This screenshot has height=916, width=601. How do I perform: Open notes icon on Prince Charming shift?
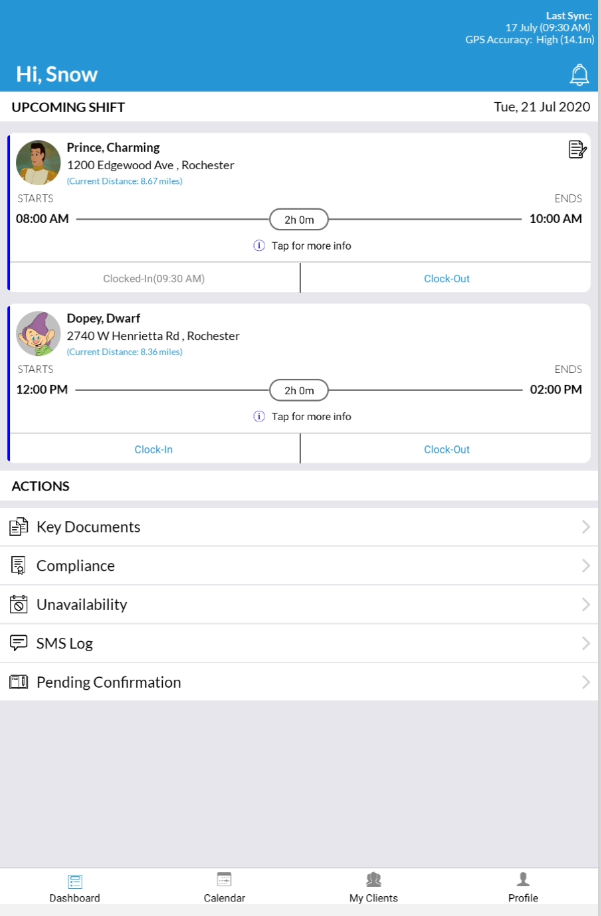tap(577, 150)
